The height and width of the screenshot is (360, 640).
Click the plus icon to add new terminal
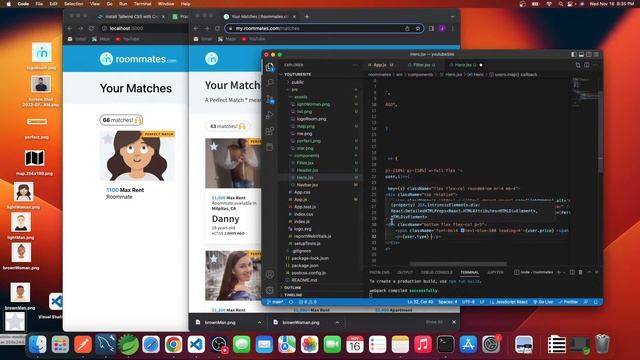point(559,272)
